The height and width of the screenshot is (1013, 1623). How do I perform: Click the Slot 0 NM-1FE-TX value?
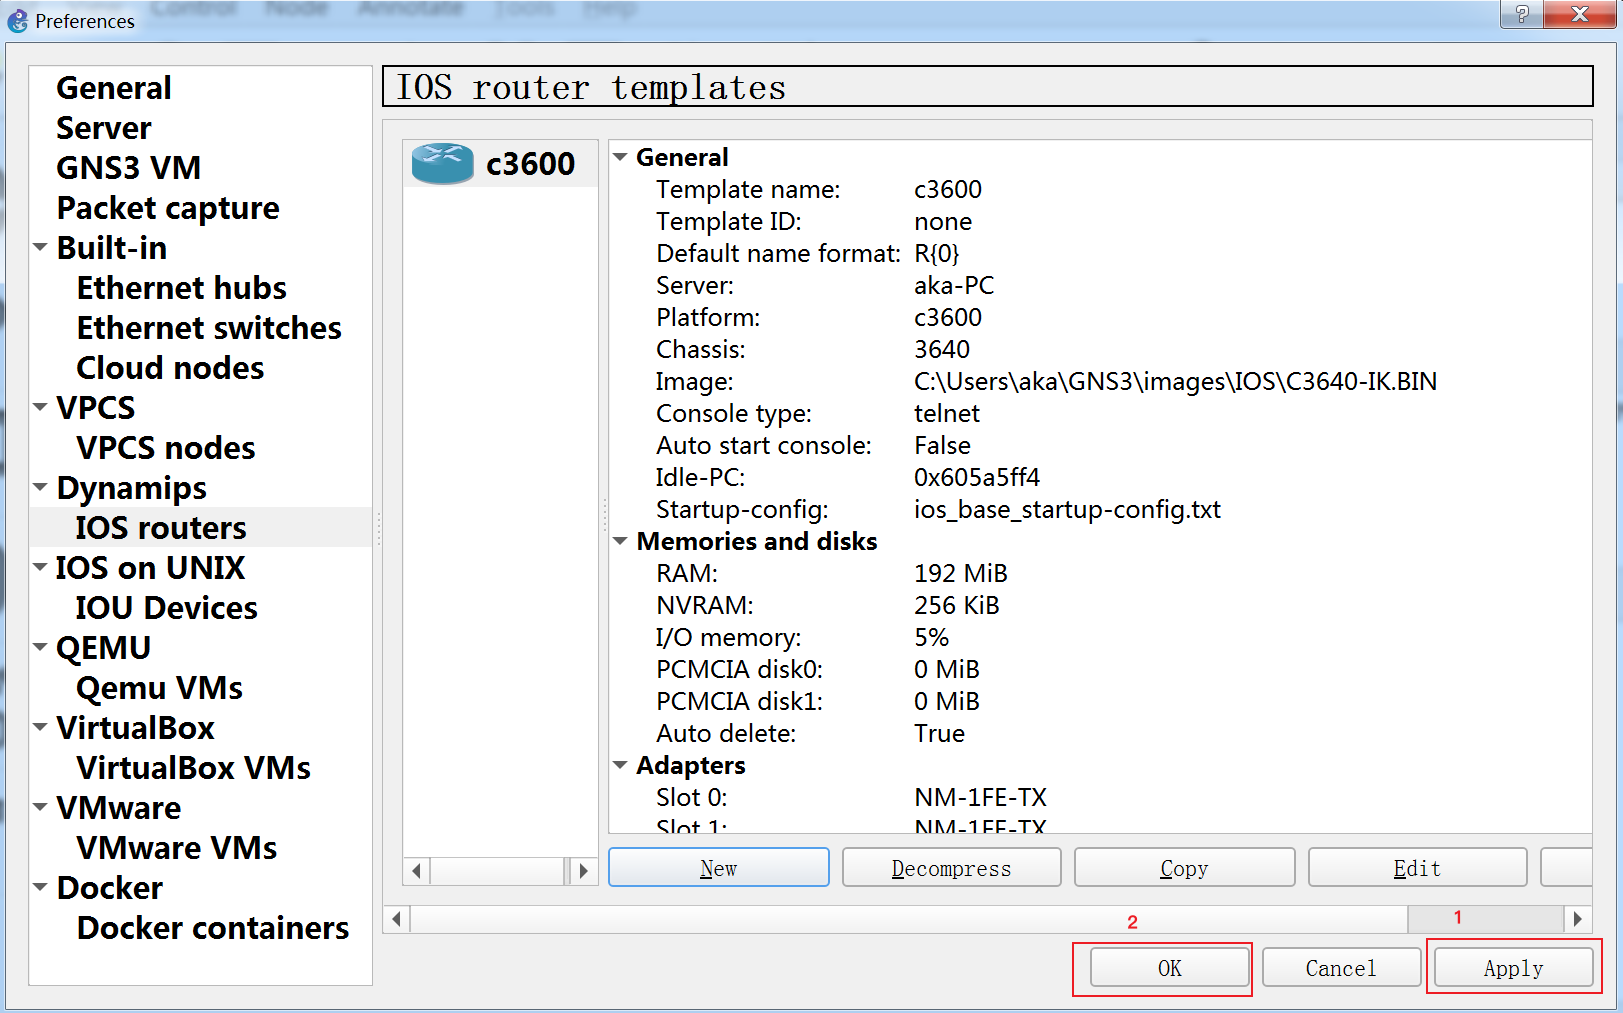(980, 797)
